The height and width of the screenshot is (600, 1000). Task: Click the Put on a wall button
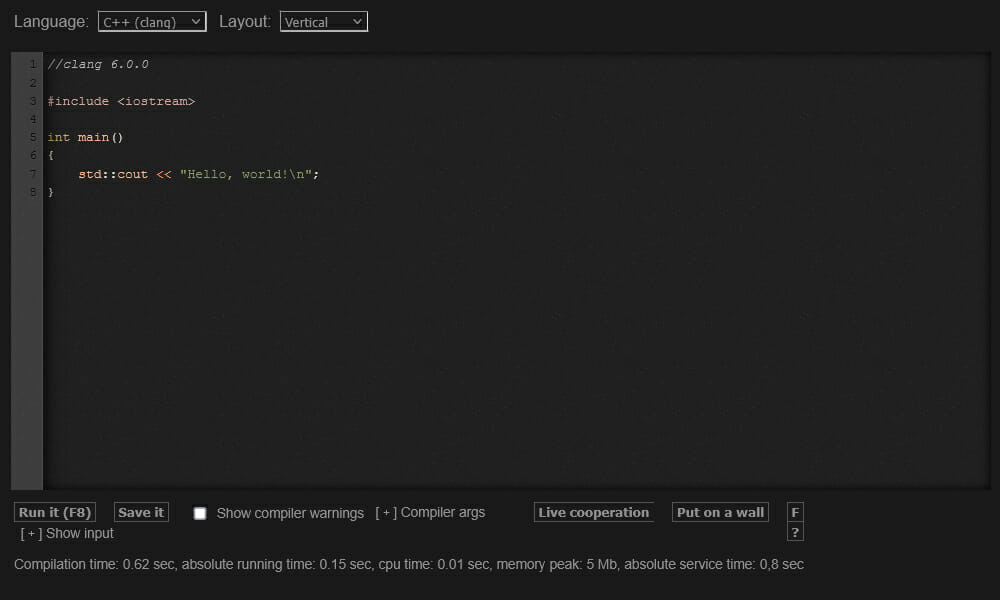coord(720,512)
